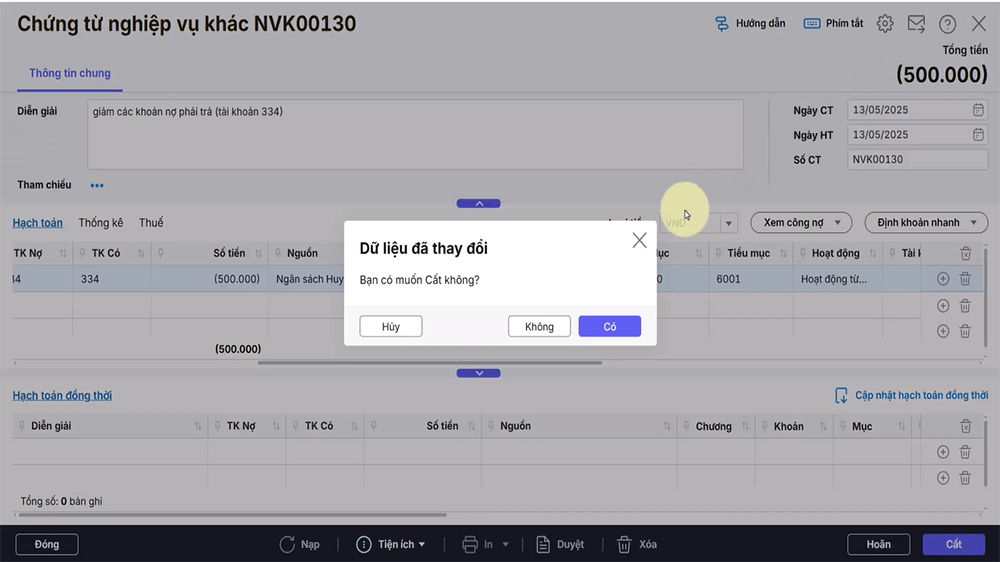Click Có to confirm saving
Viewport: 1000px width, 562px height.
tap(610, 327)
